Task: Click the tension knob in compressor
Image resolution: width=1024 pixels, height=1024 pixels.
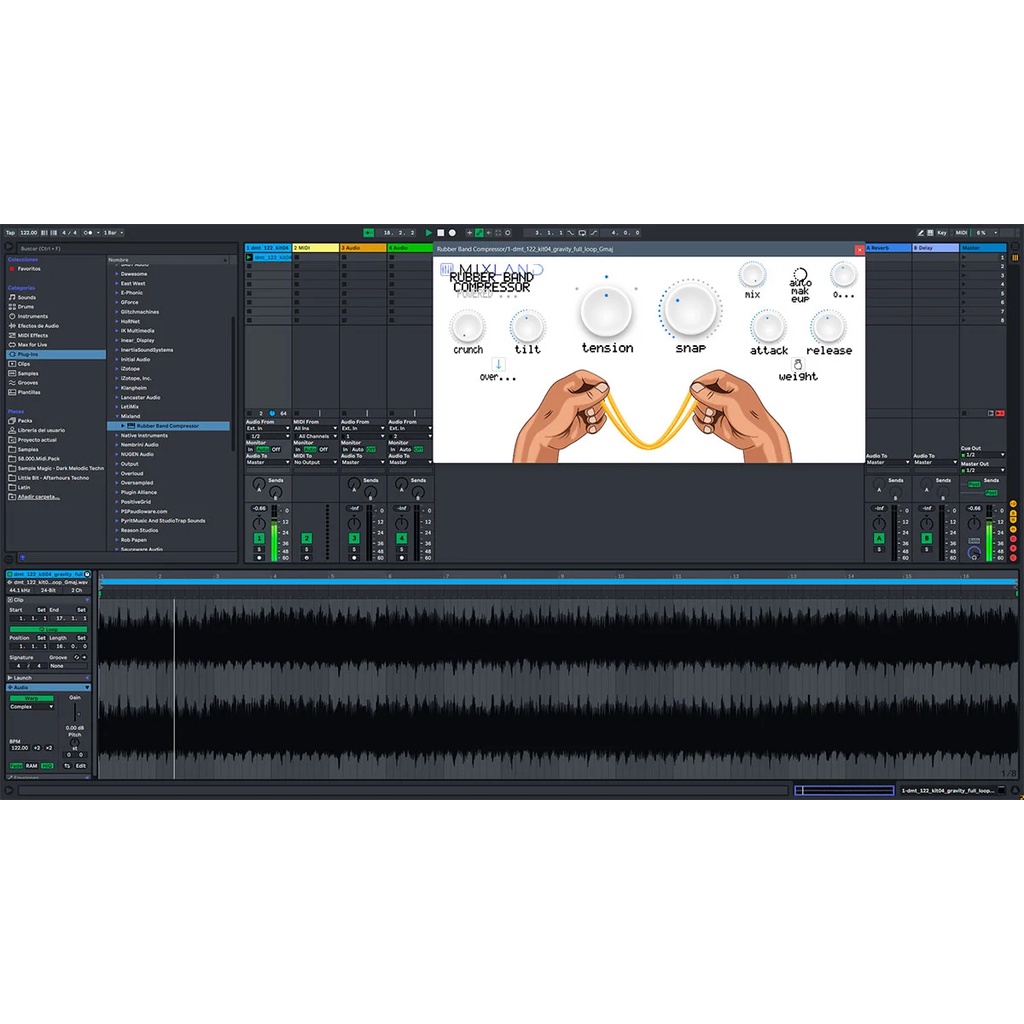Action: (606, 312)
